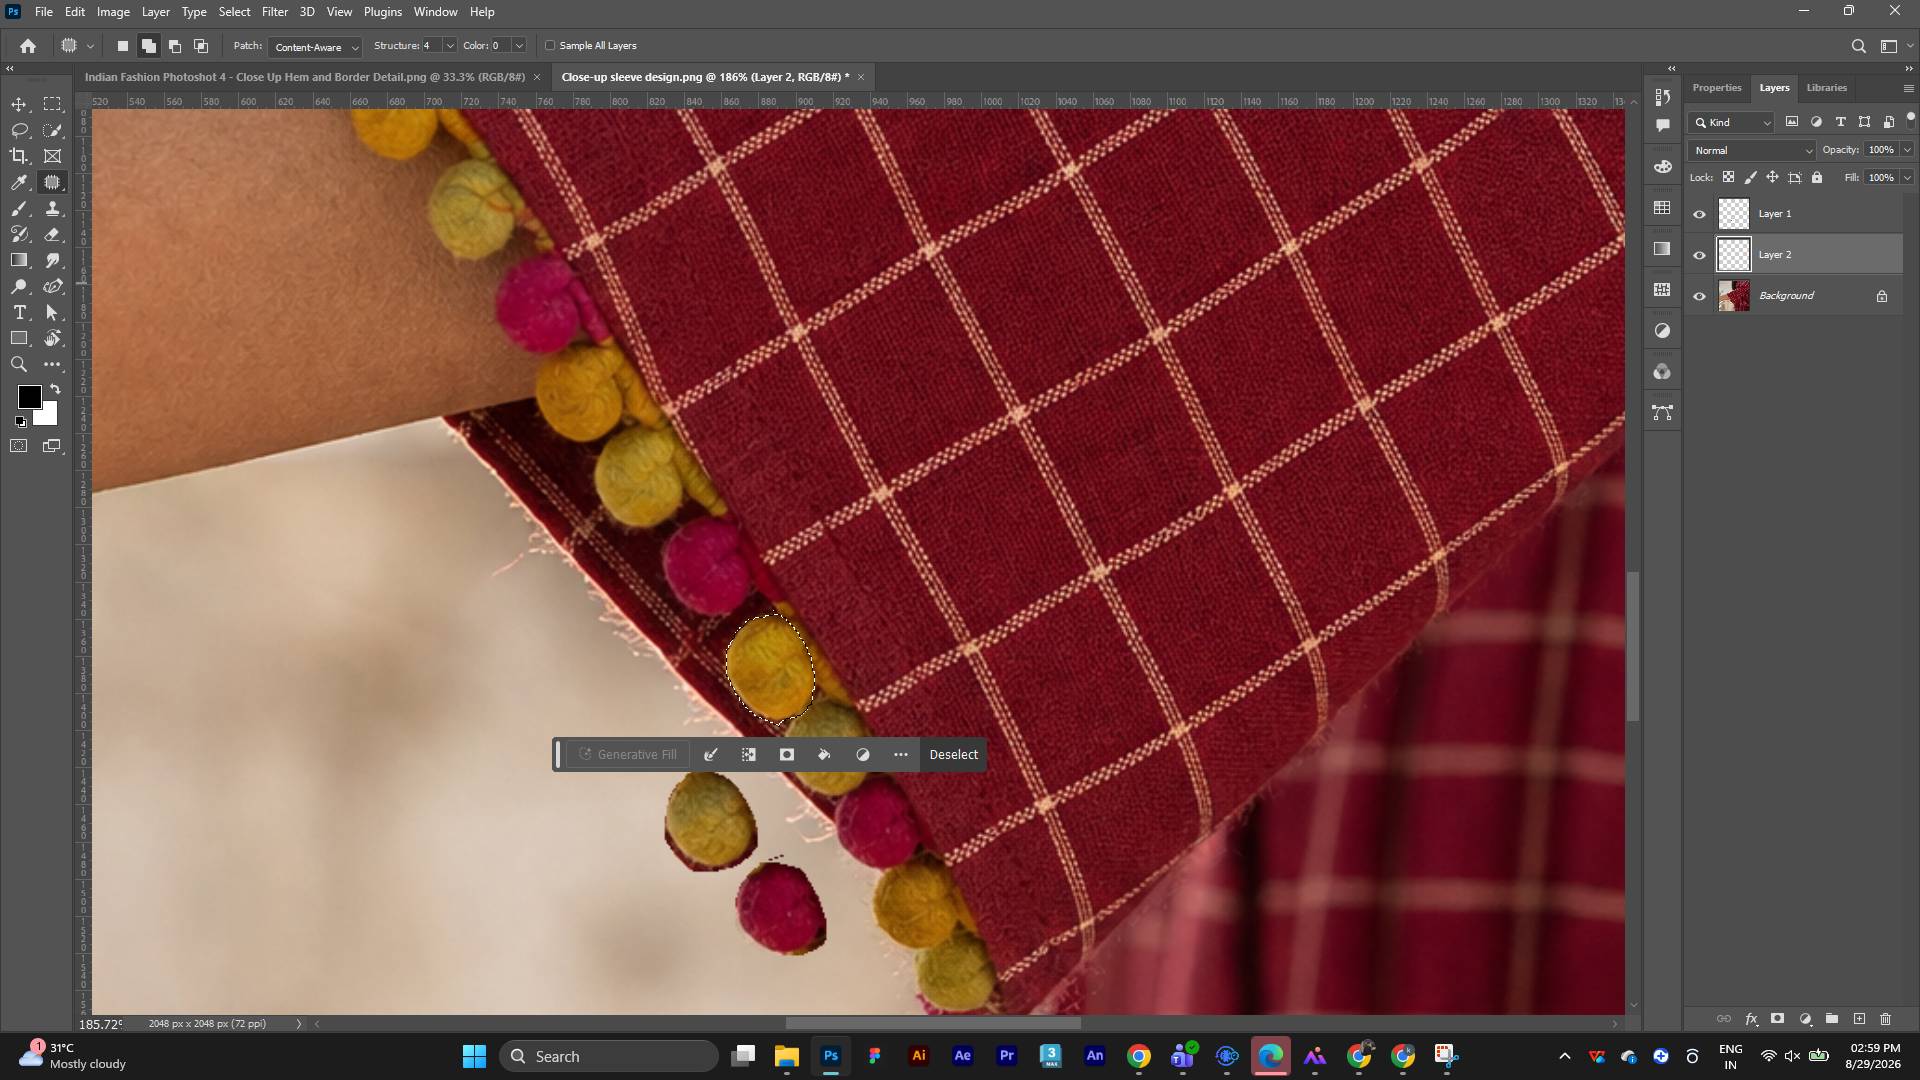Select the Brush tool
The image size is (1920, 1080).
[19, 208]
